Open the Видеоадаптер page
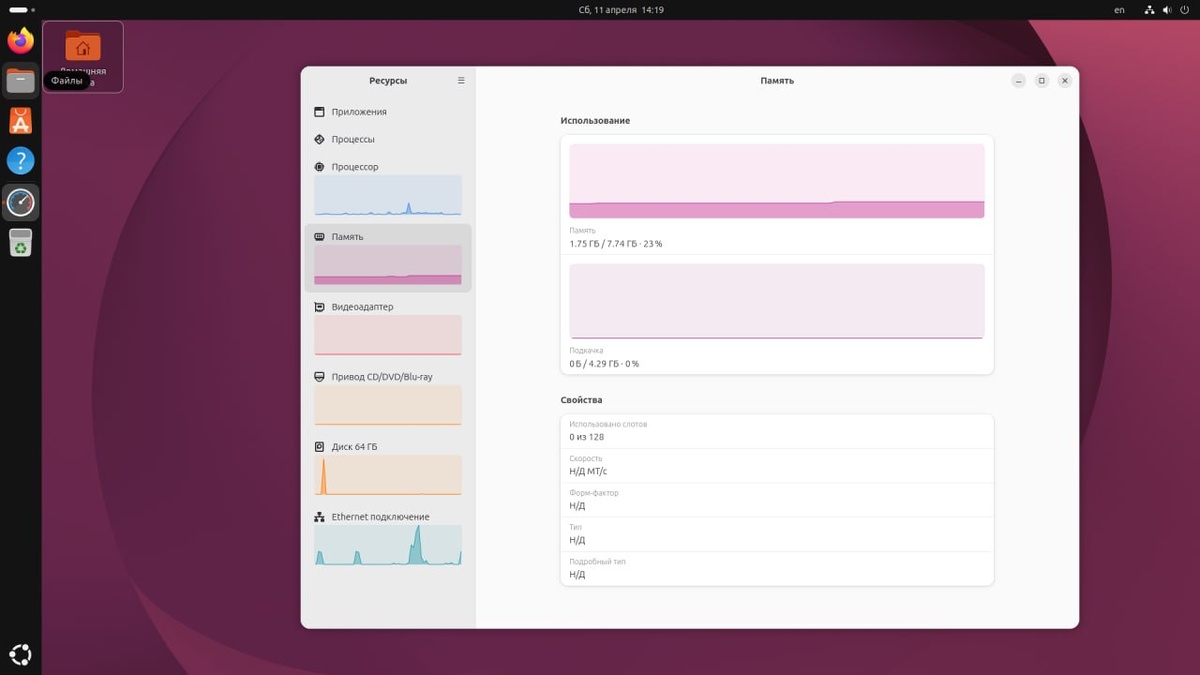Screen dimensions: 1200x675 click(388, 328)
